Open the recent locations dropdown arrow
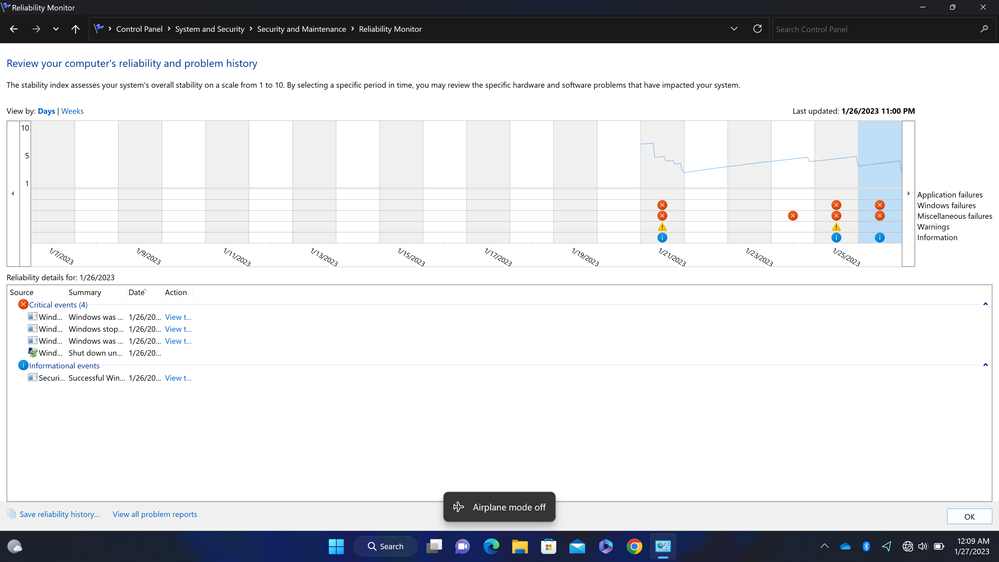 click(x=56, y=29)
